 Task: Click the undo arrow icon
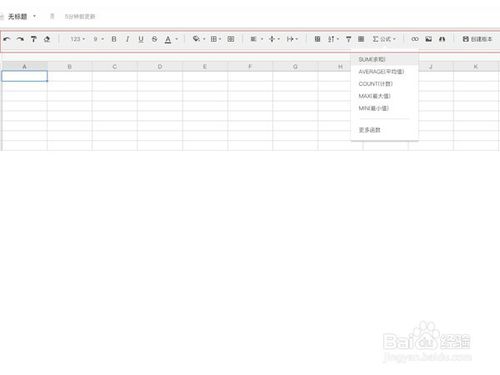pyautogui.click(x=7, y=39)
